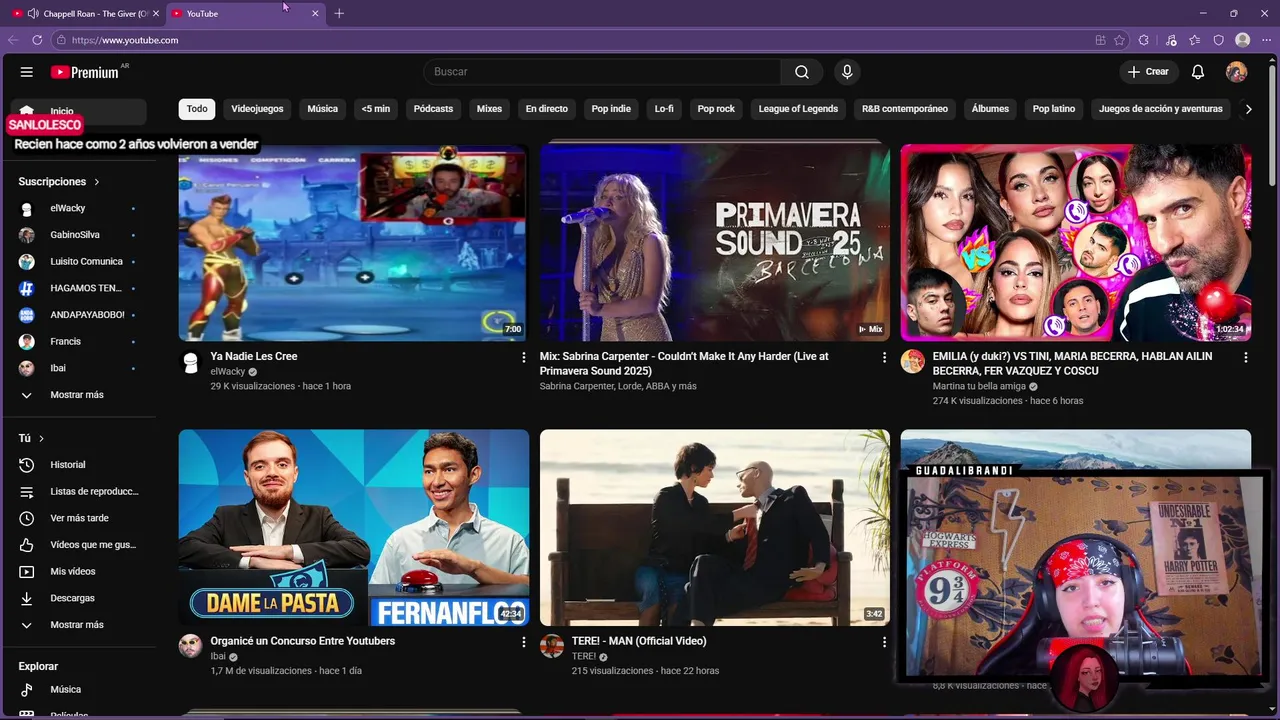The image size is (1280, 720).
Task: Start voice search with microphone icon
Action: [x=847, y=72]
